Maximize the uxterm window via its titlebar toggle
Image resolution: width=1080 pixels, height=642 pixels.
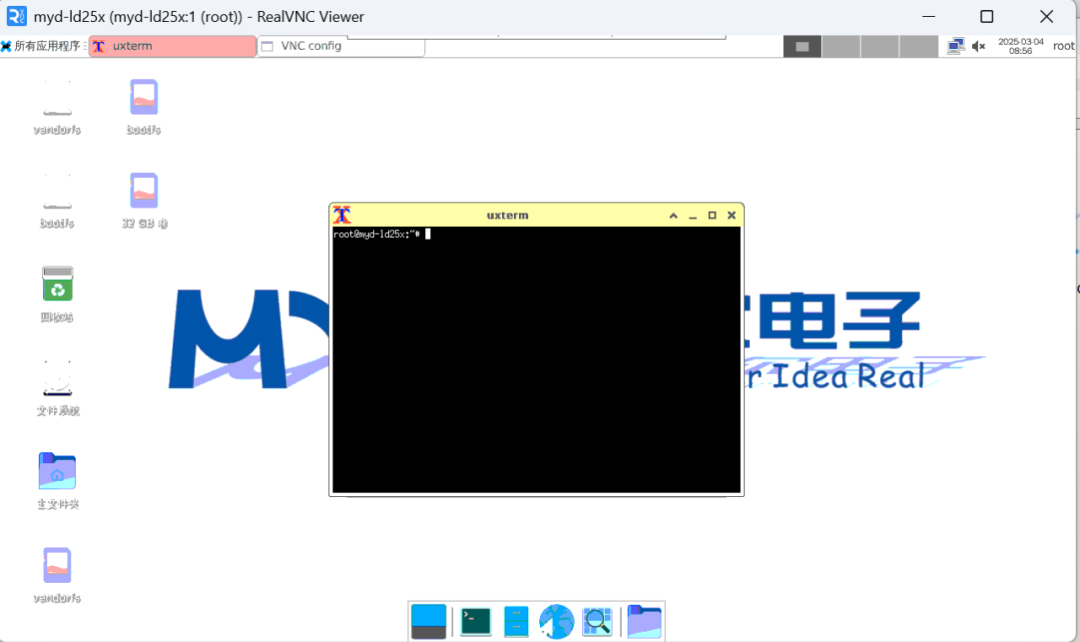pos(711,214)
